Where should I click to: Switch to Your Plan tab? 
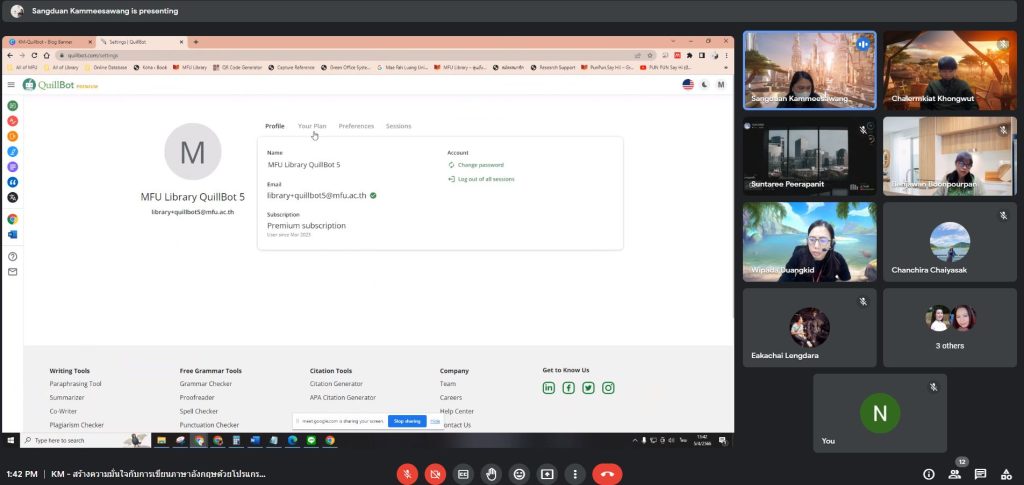click(312, 126)
